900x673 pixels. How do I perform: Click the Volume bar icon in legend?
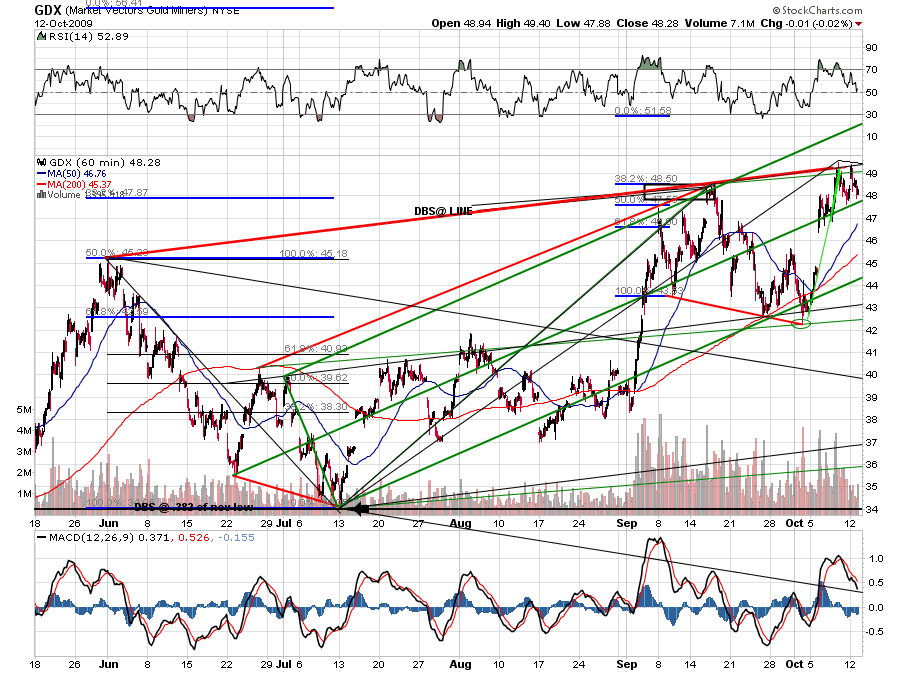point(41,195)
